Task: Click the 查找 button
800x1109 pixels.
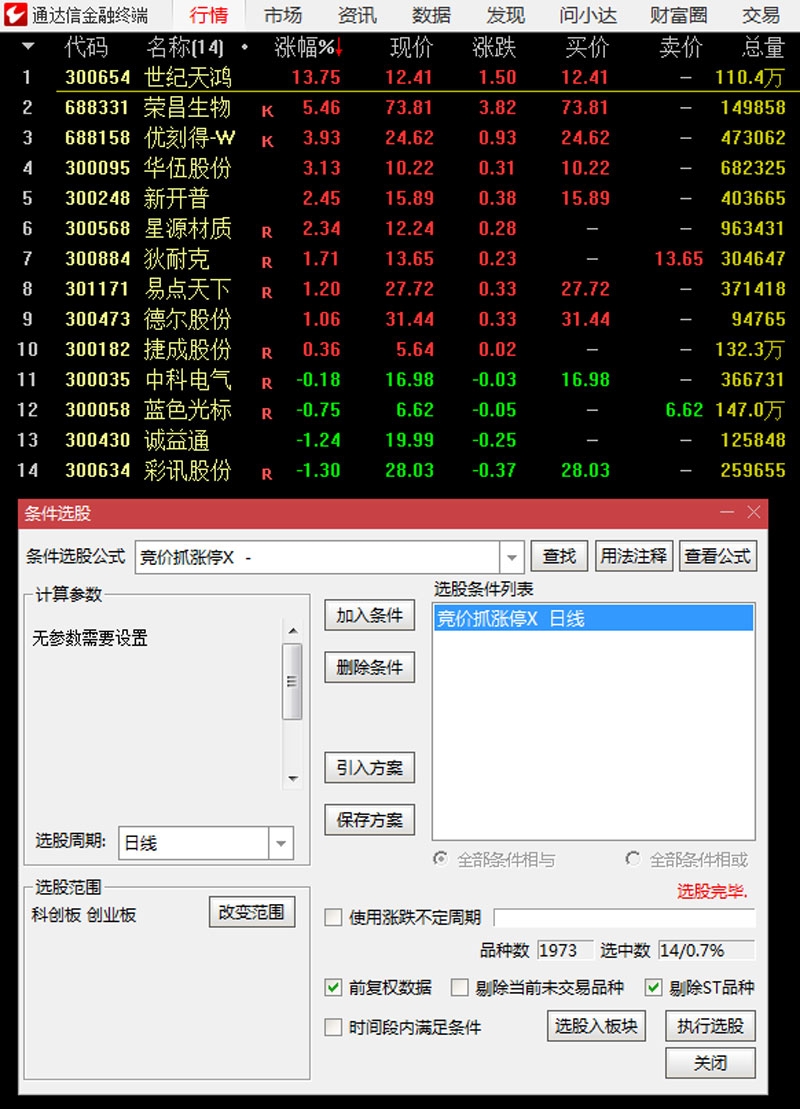Action: (559, 557)
